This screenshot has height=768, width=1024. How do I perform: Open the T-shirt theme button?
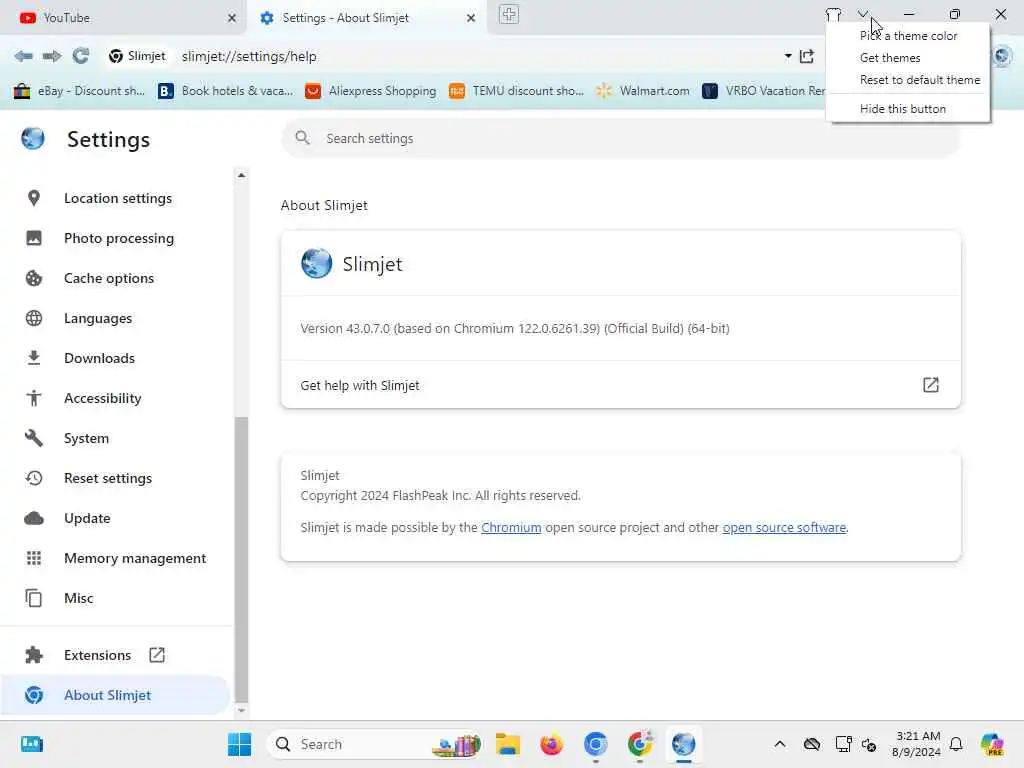click(x=833, y=14)
